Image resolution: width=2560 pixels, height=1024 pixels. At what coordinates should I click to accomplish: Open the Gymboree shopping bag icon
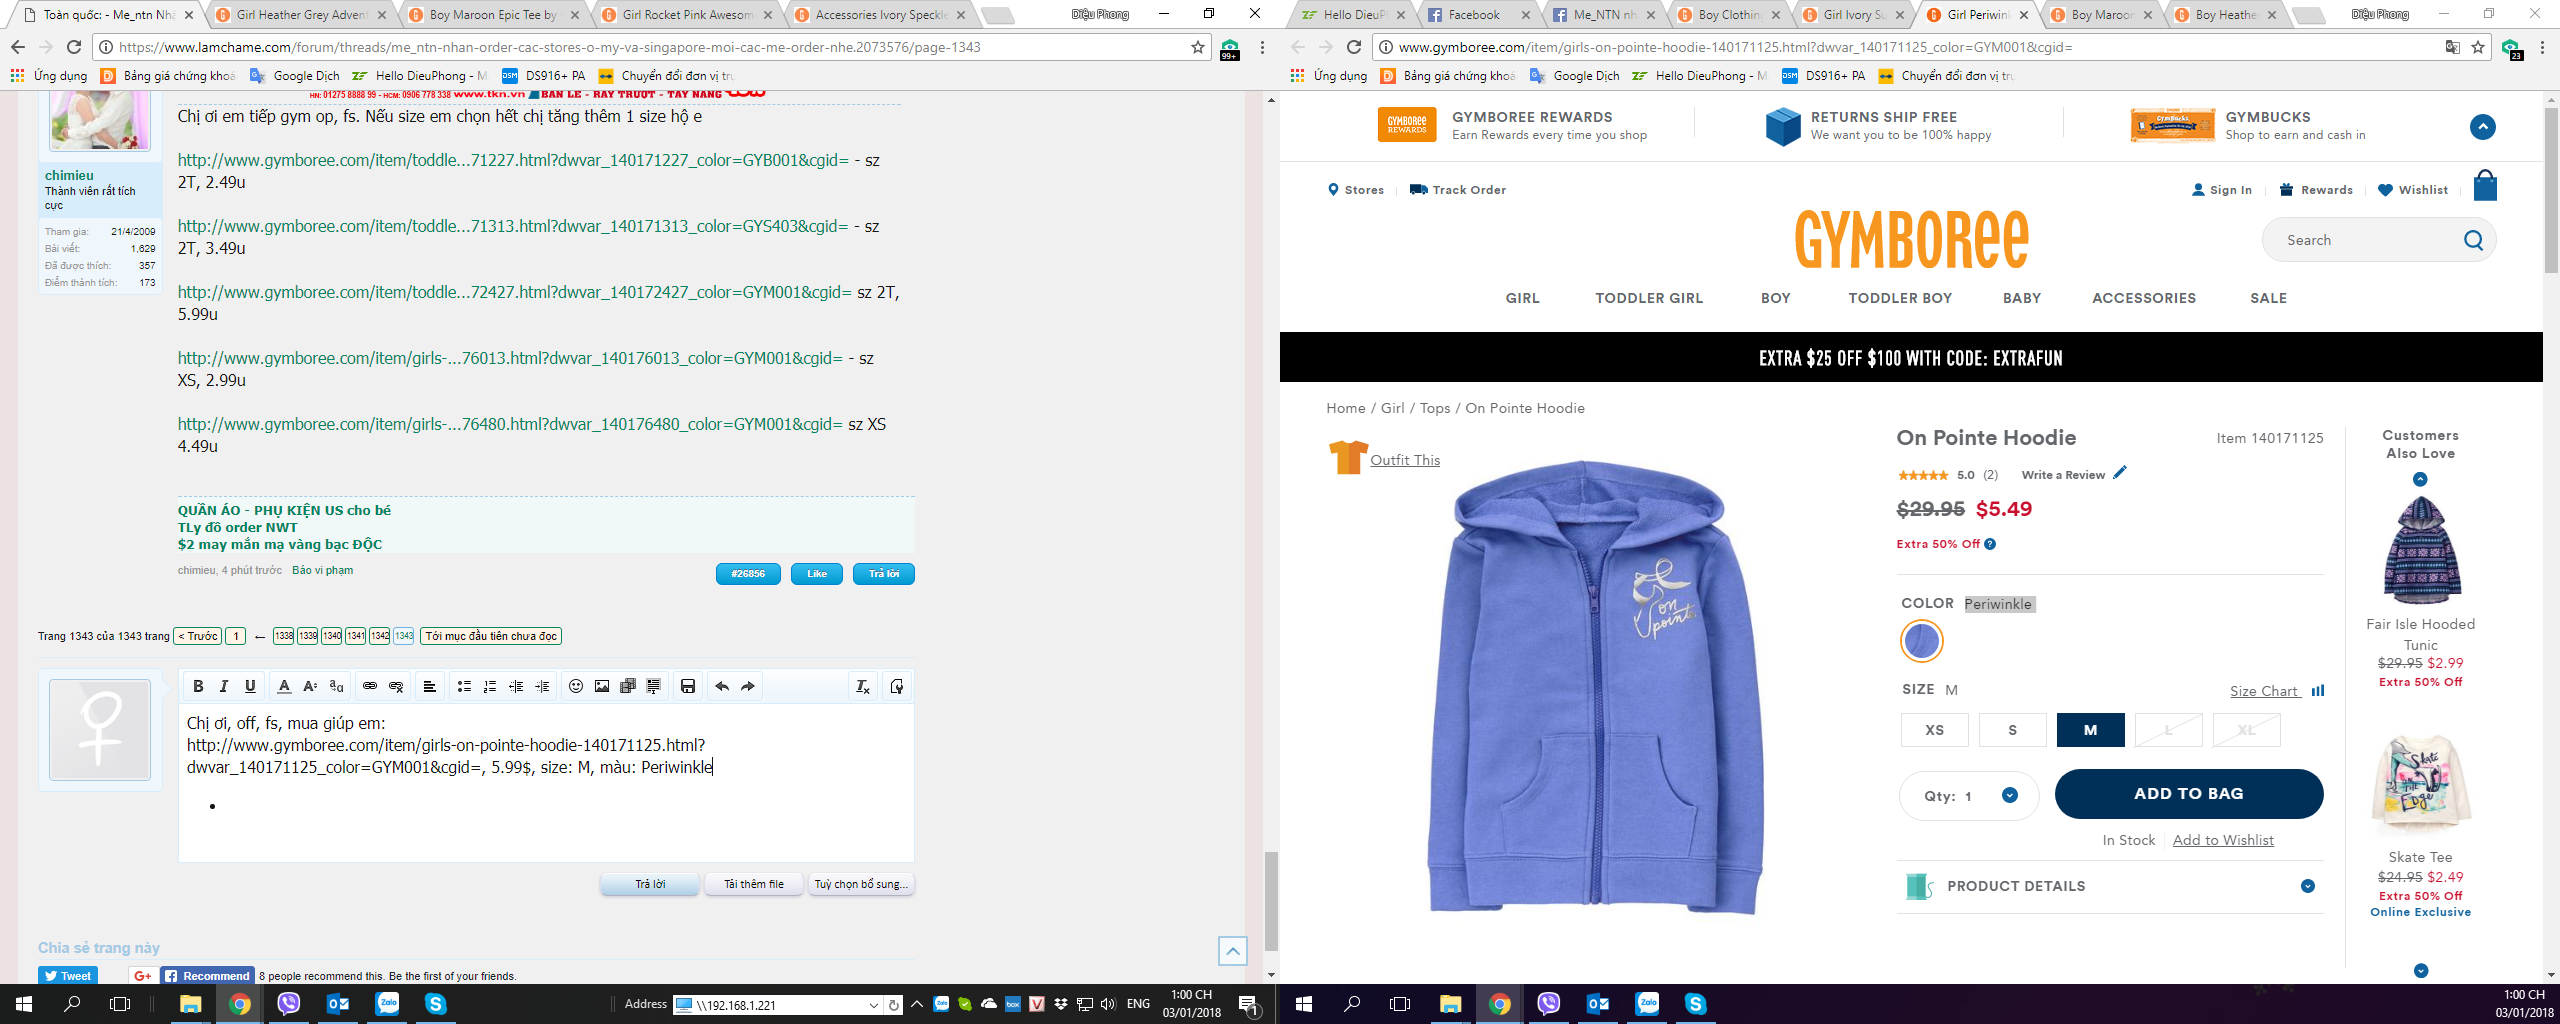[x=2484, y=187]
